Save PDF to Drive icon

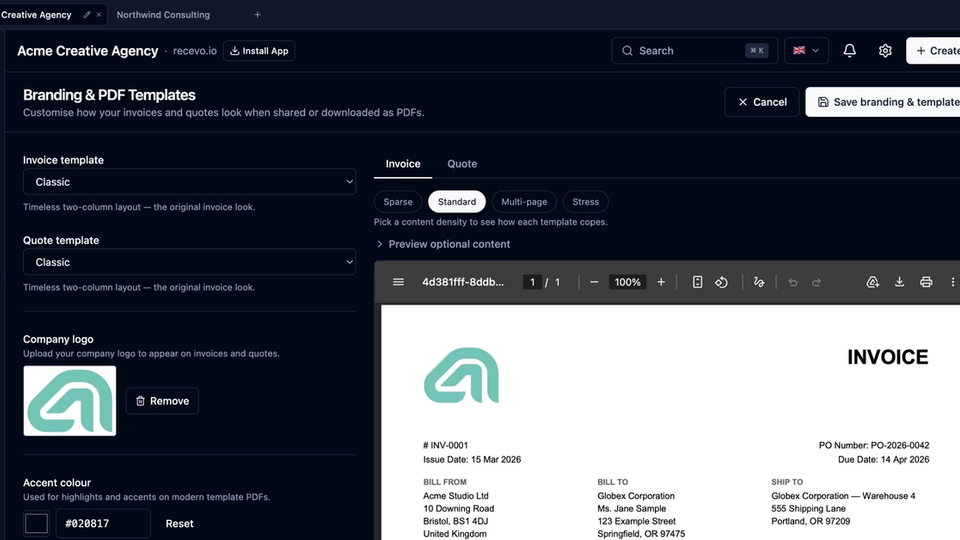[x=872, y=282]
